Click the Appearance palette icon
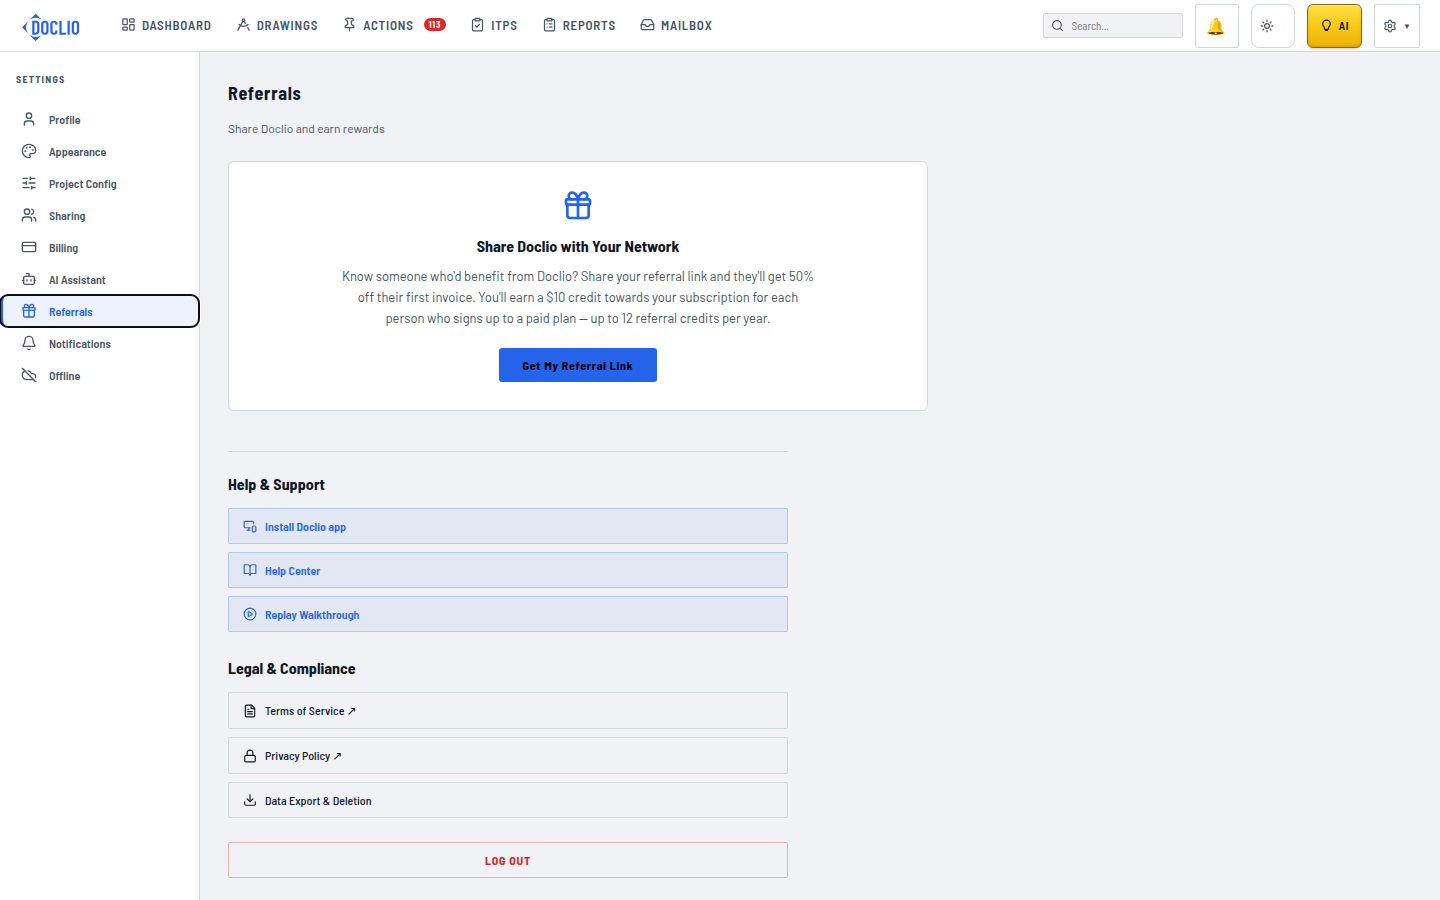Image resolution: width=1440 pixels, height=900 pixels. coord(29,151)
